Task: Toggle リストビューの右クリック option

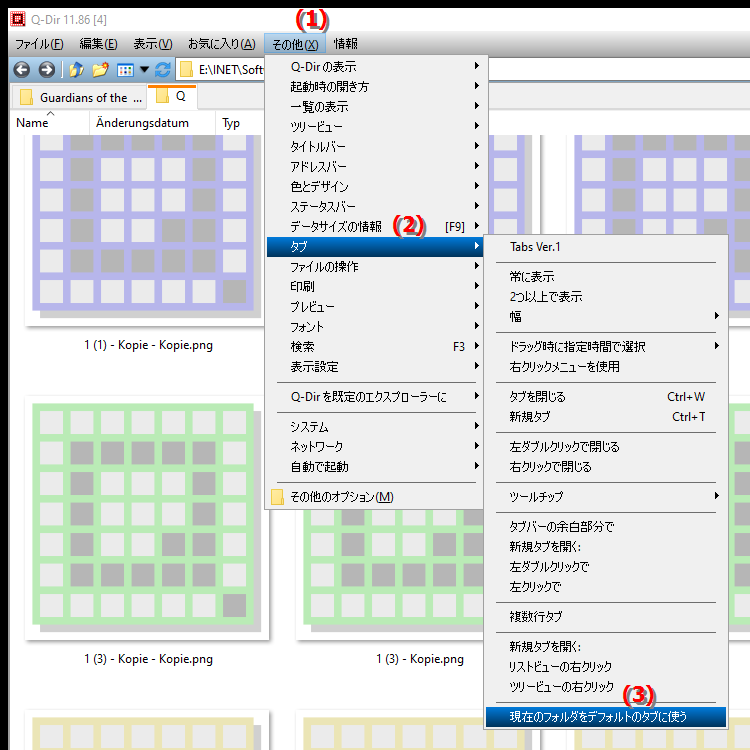Action: click(606, 667)
